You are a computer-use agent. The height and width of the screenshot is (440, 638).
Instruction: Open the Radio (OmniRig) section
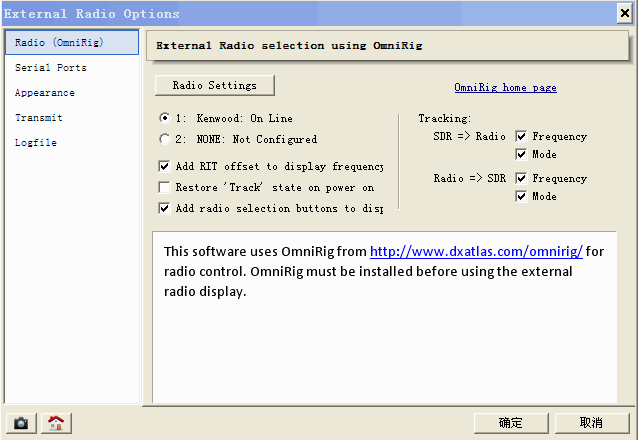click(72, 42)
